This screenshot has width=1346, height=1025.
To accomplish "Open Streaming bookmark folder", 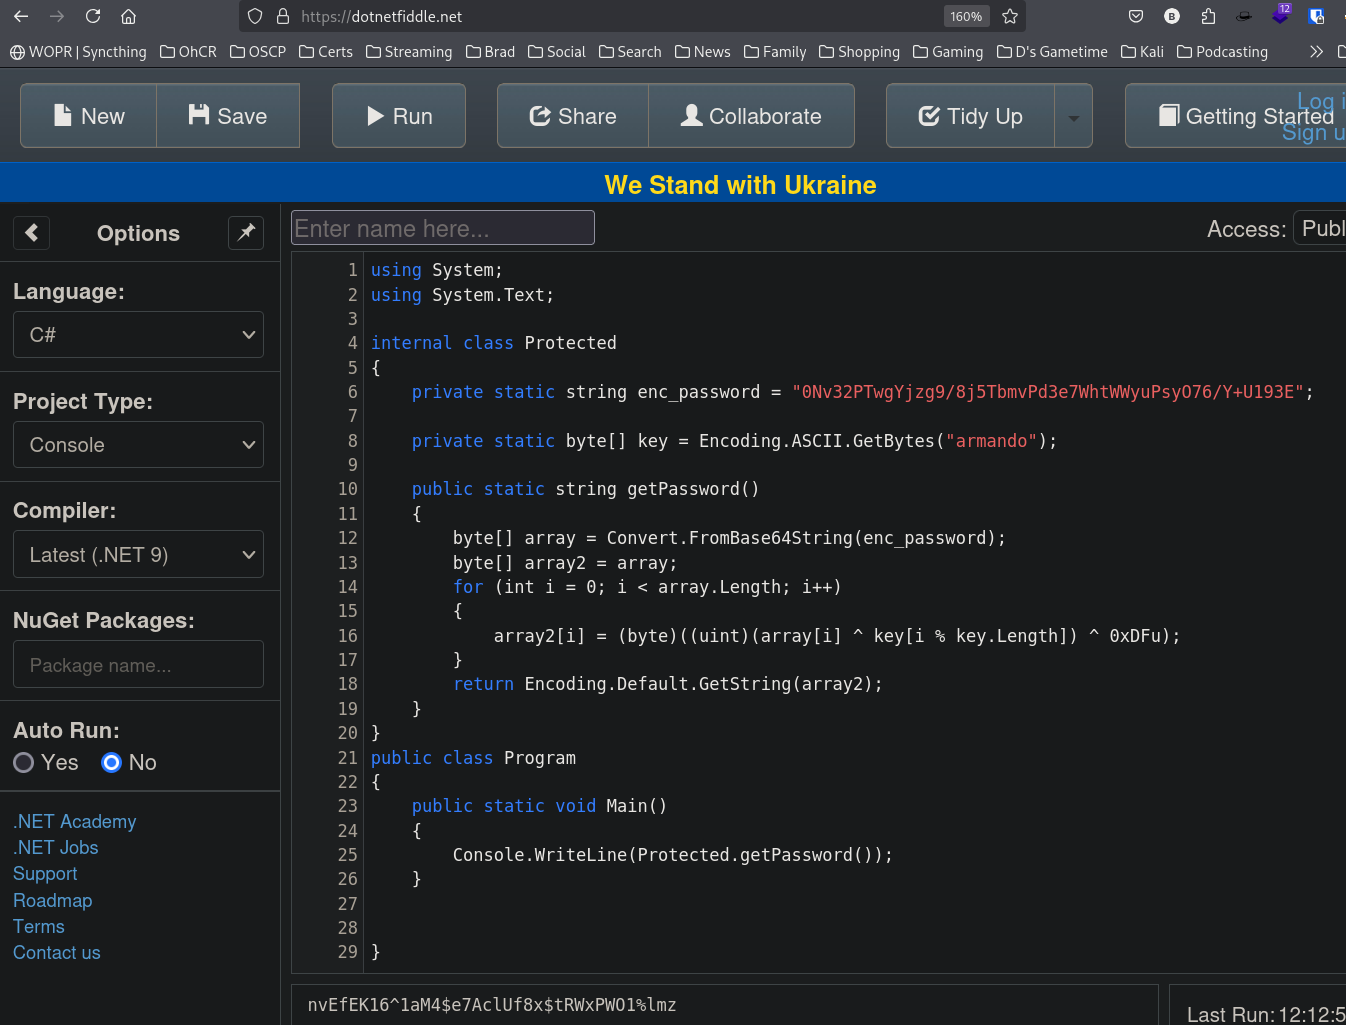I will [409, 52].
